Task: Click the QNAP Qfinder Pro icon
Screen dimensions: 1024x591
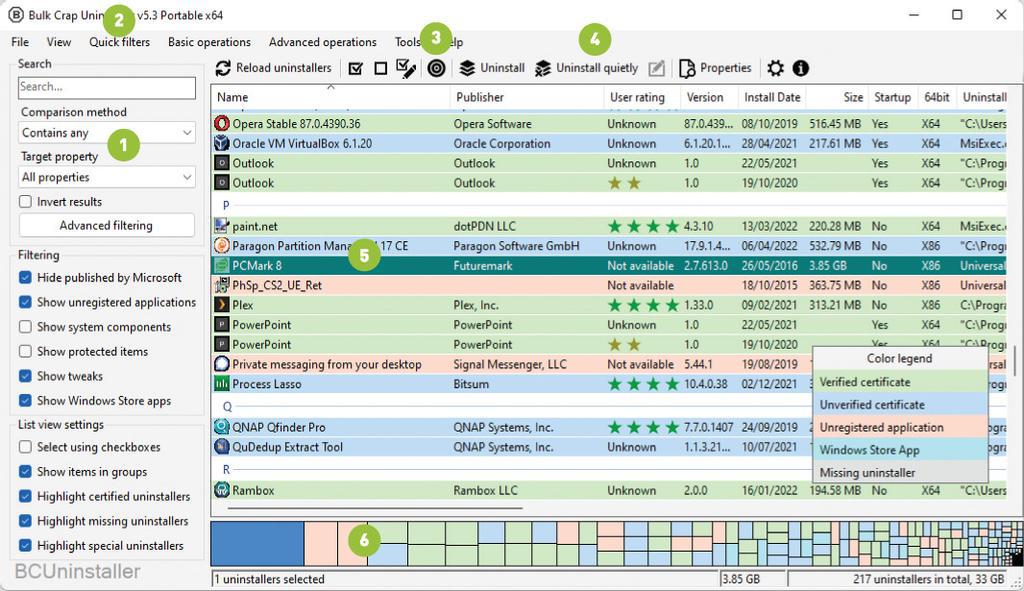Action: (222, 427)
